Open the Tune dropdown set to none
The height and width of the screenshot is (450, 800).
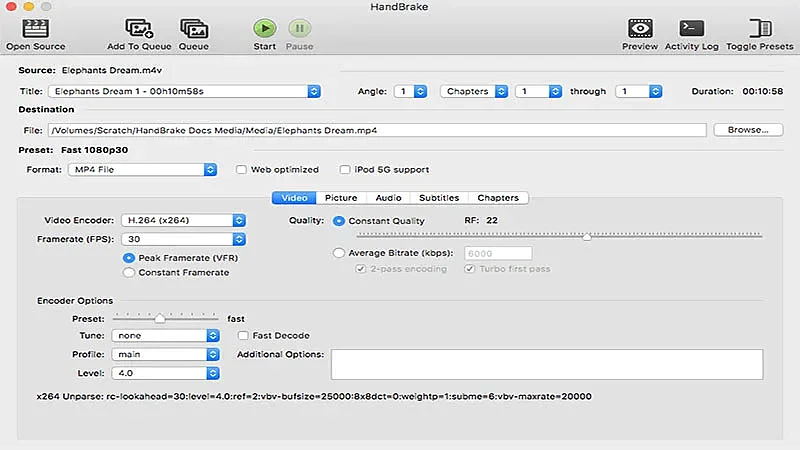(x=166, y=336)
